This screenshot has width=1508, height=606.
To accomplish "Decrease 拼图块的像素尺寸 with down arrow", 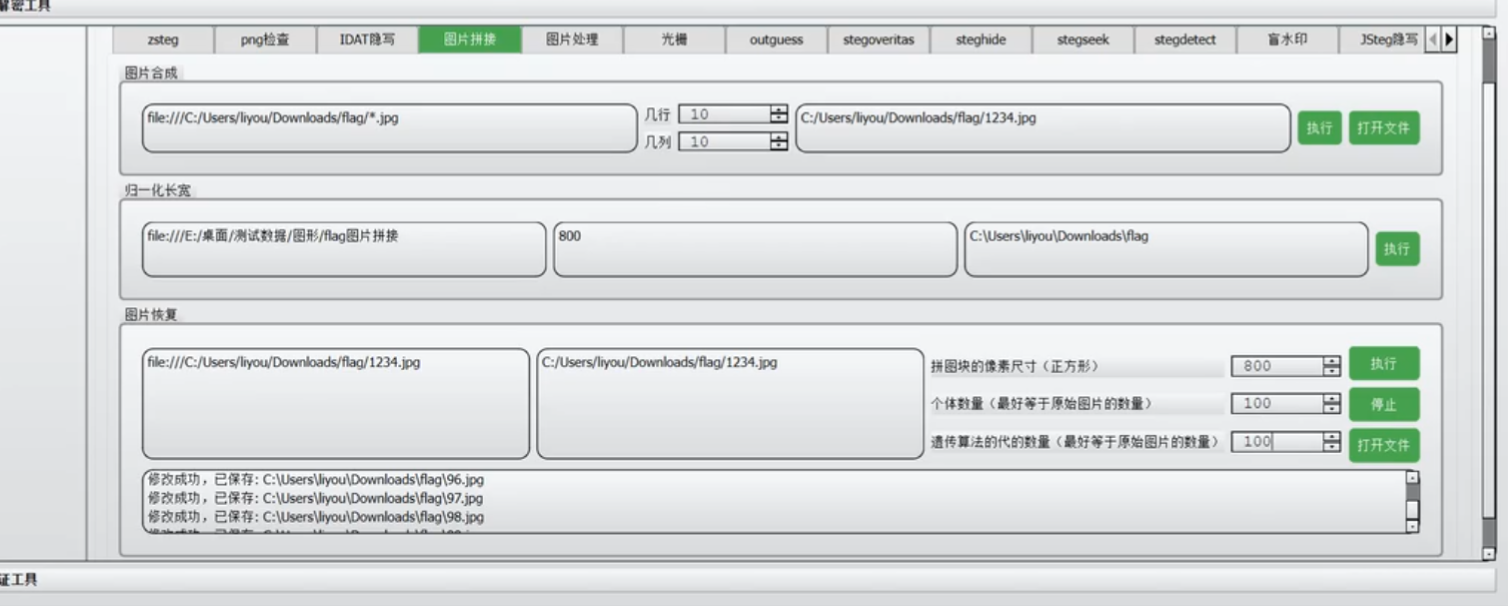I will pos(1331,371).
